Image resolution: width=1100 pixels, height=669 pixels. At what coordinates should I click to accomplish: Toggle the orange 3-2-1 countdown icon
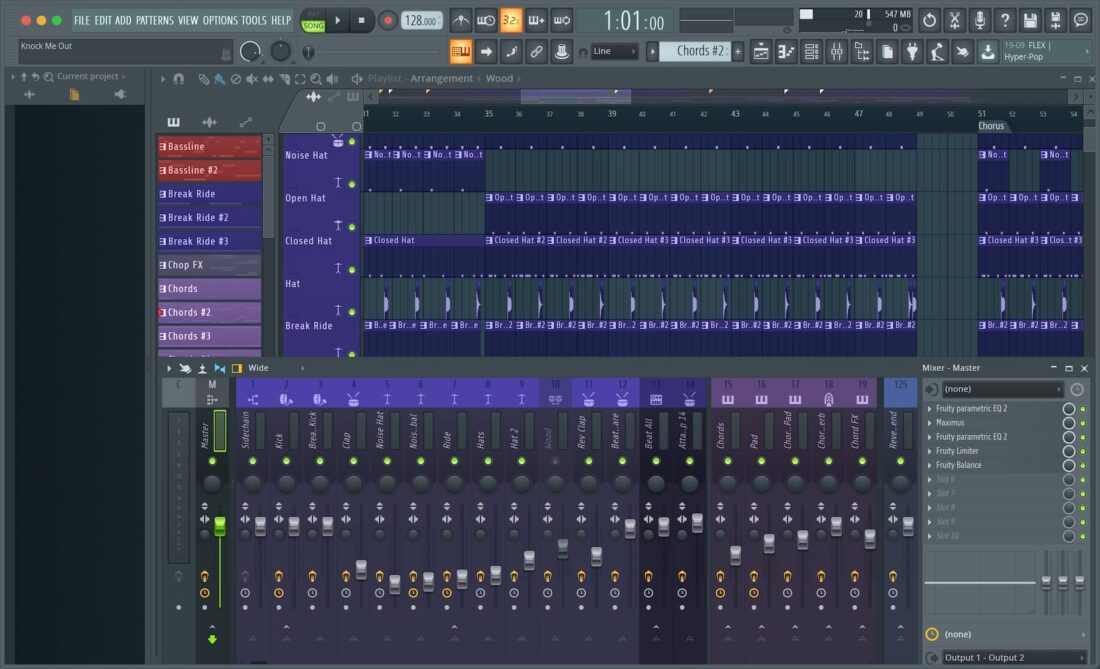(511, 20)
